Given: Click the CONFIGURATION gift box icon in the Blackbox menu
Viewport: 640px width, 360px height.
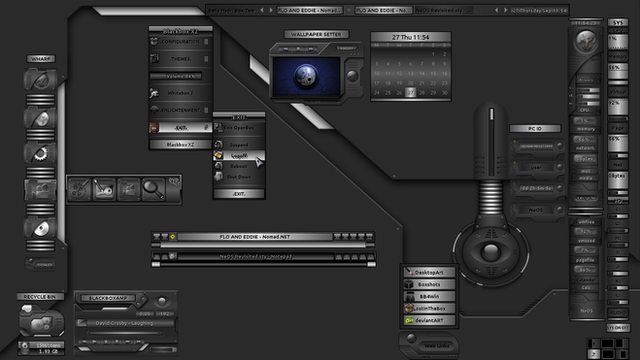Looking at the screenshot, I should coord(154,41).
